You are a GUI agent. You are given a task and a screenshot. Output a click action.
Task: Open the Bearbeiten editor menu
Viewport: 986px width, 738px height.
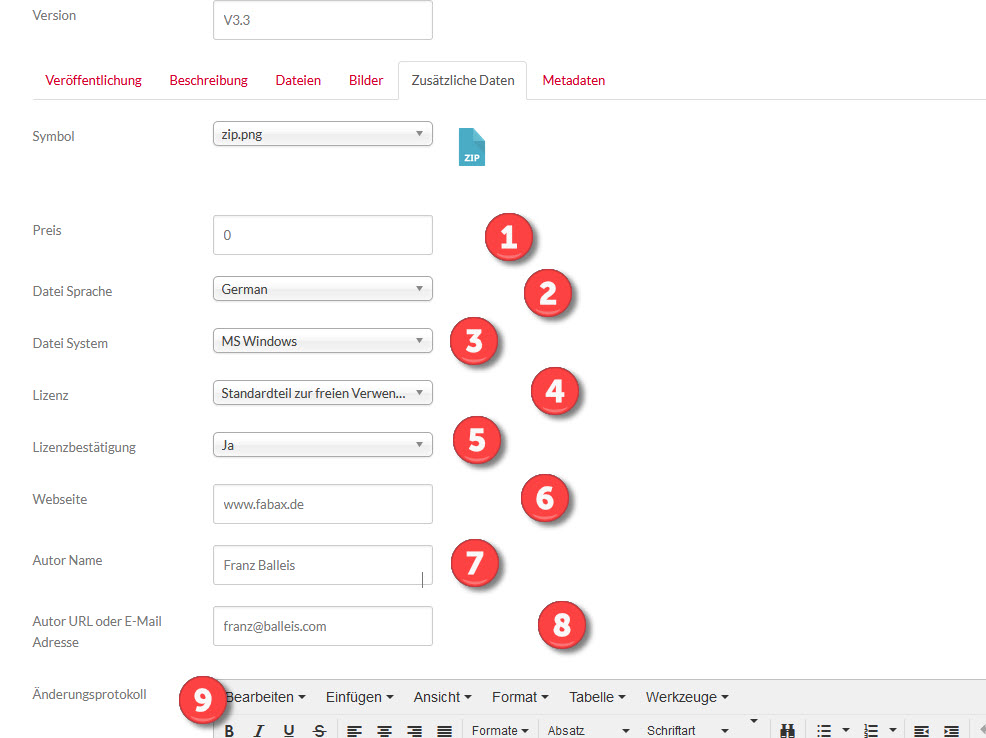[265, 697]
